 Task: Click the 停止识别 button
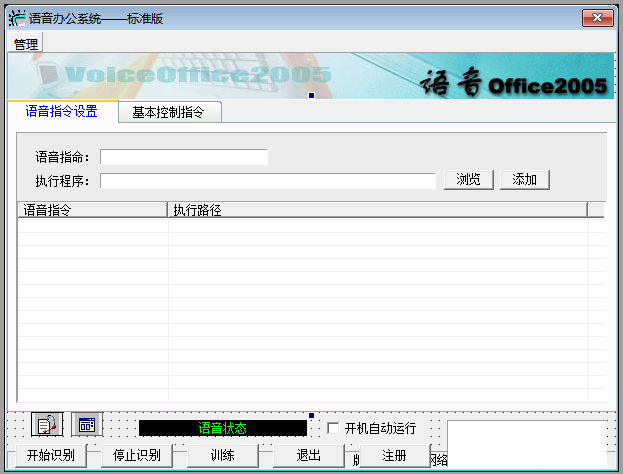pyautogui.click(x=137, y=455)
